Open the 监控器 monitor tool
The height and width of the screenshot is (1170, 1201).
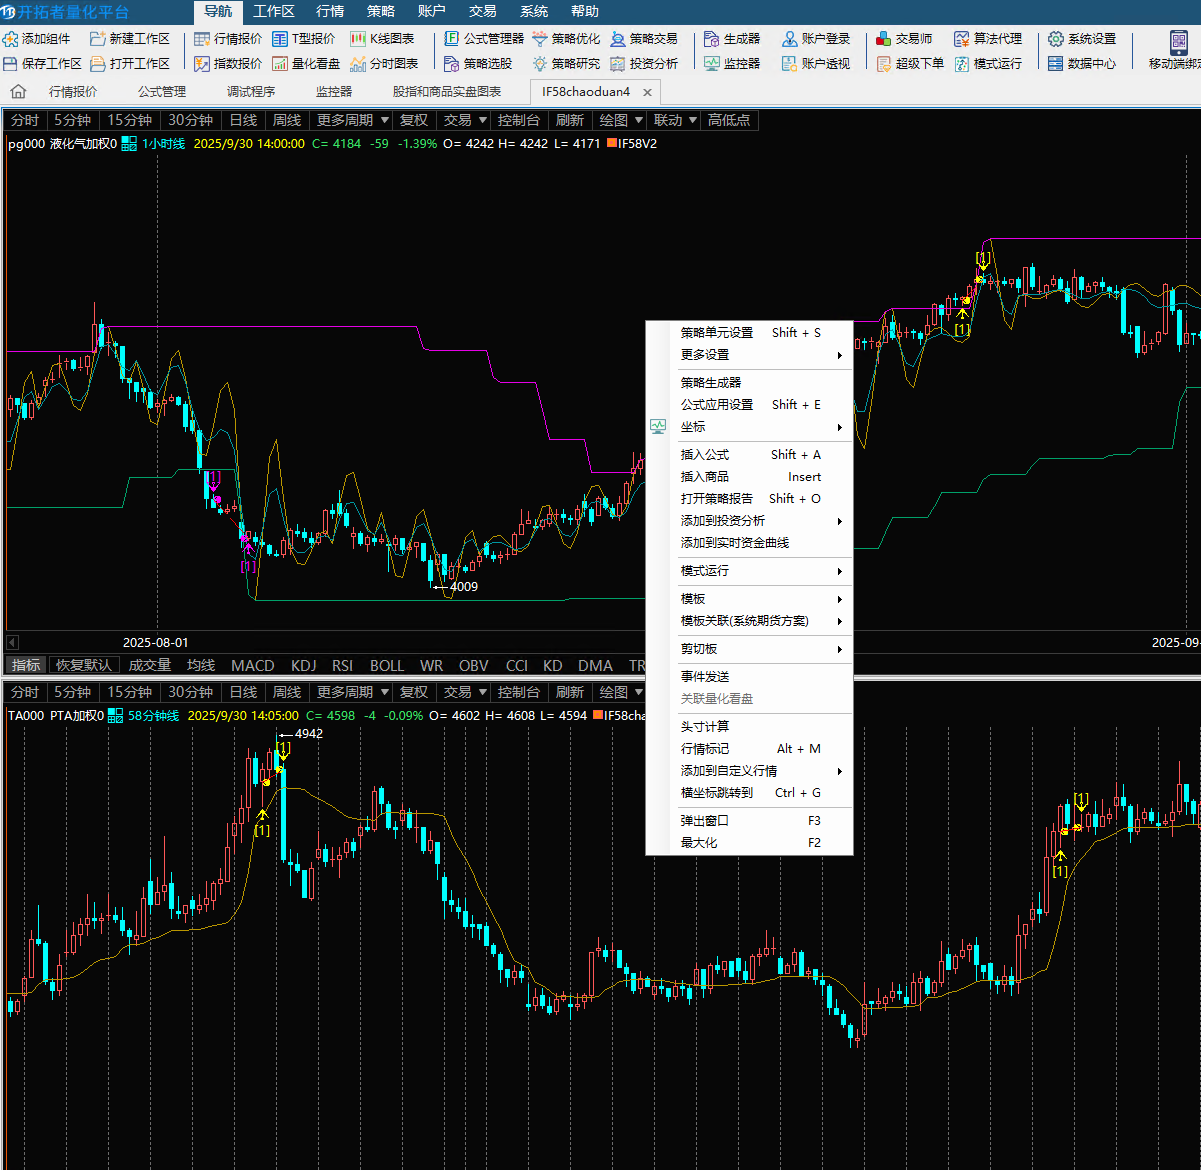point(712,63)
